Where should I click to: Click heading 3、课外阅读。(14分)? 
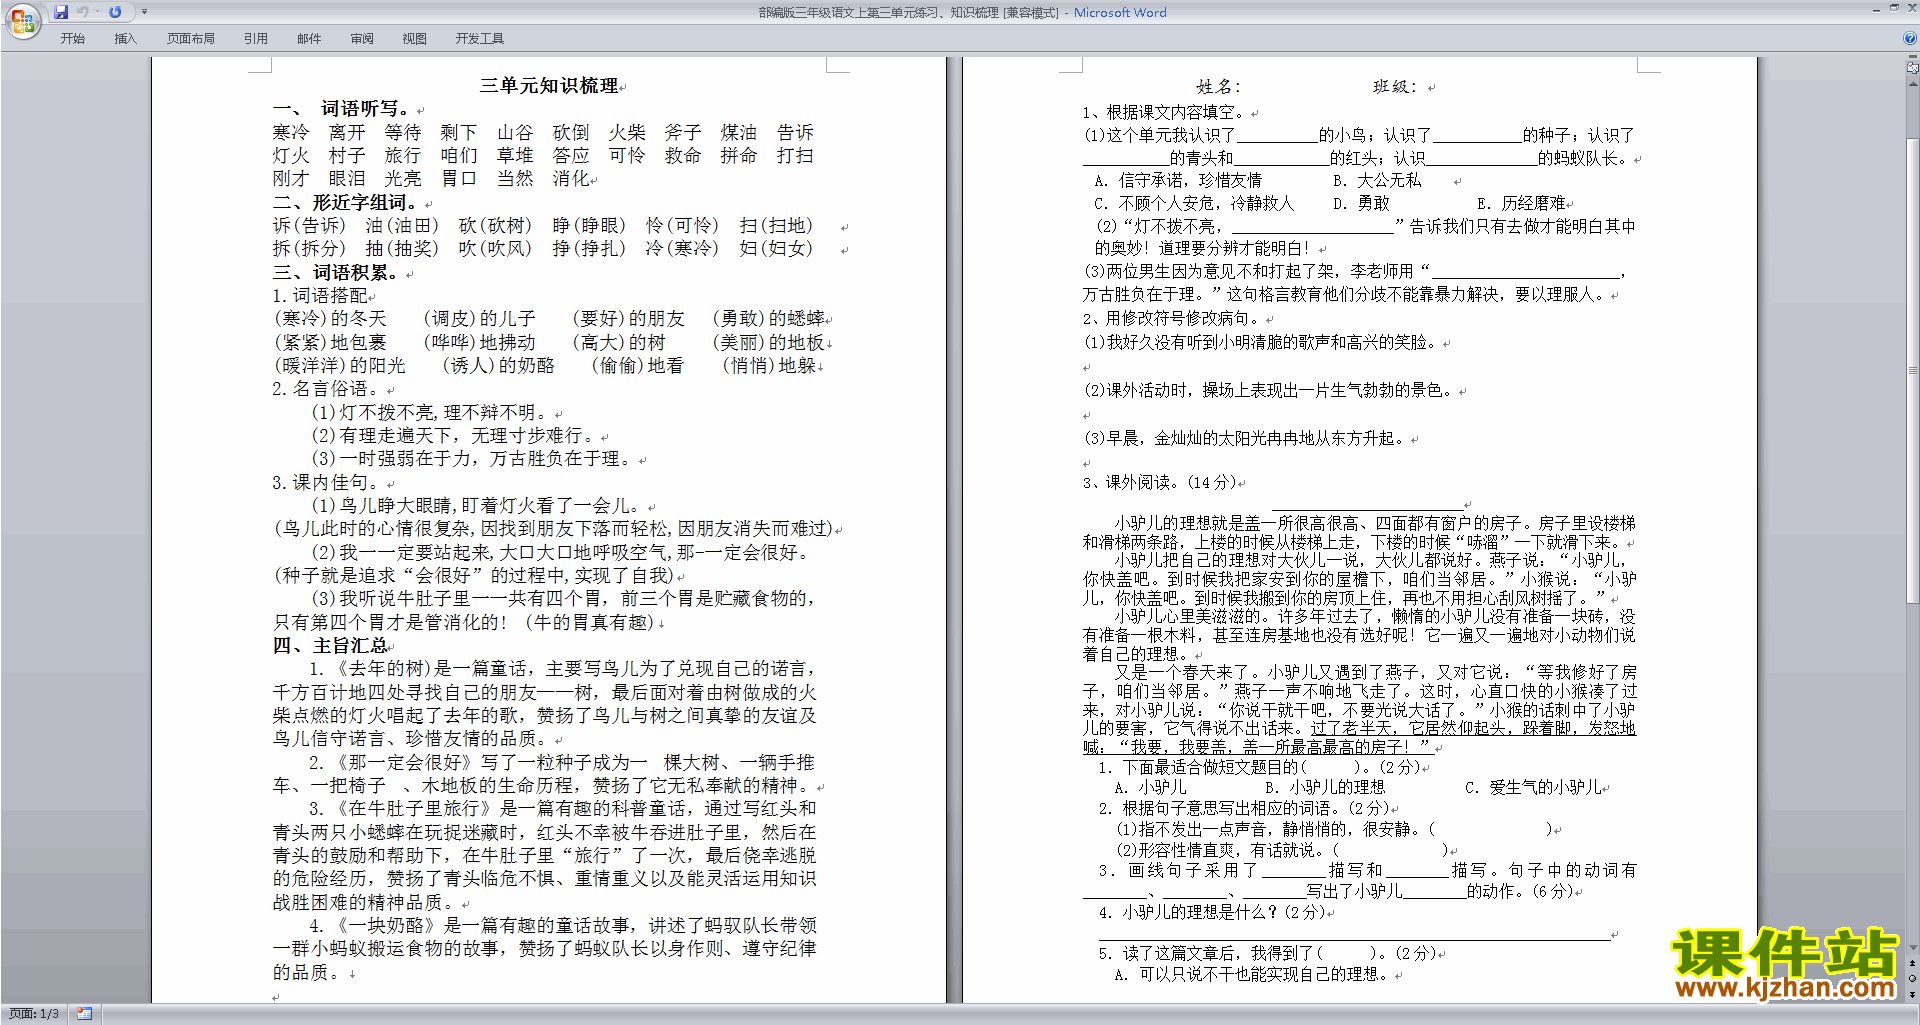1159,482
